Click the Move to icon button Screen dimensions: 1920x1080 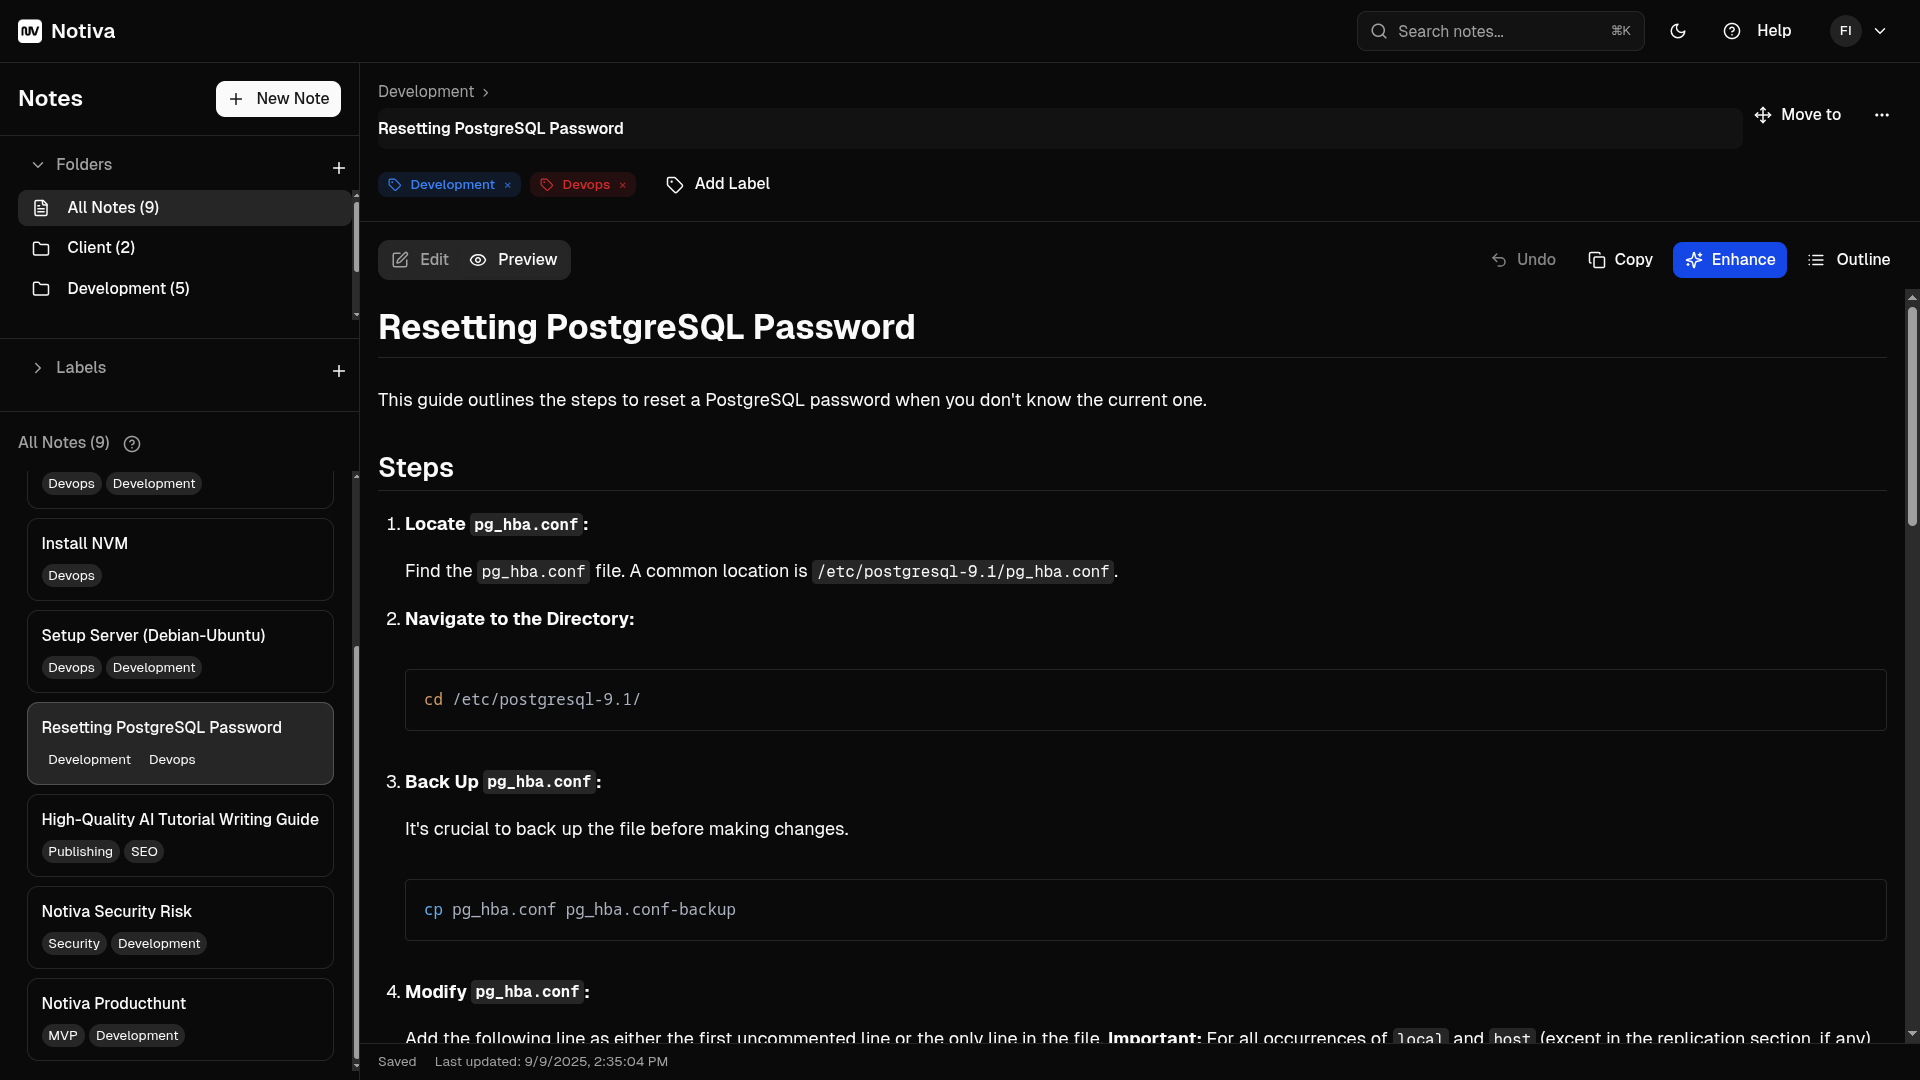[1763, 115]
